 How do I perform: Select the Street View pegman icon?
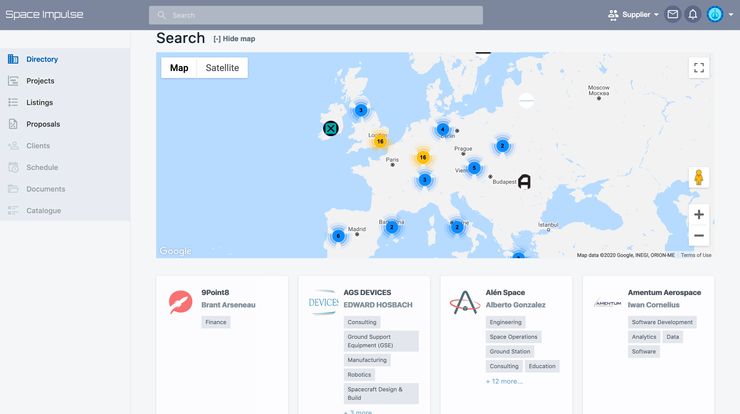699,177
